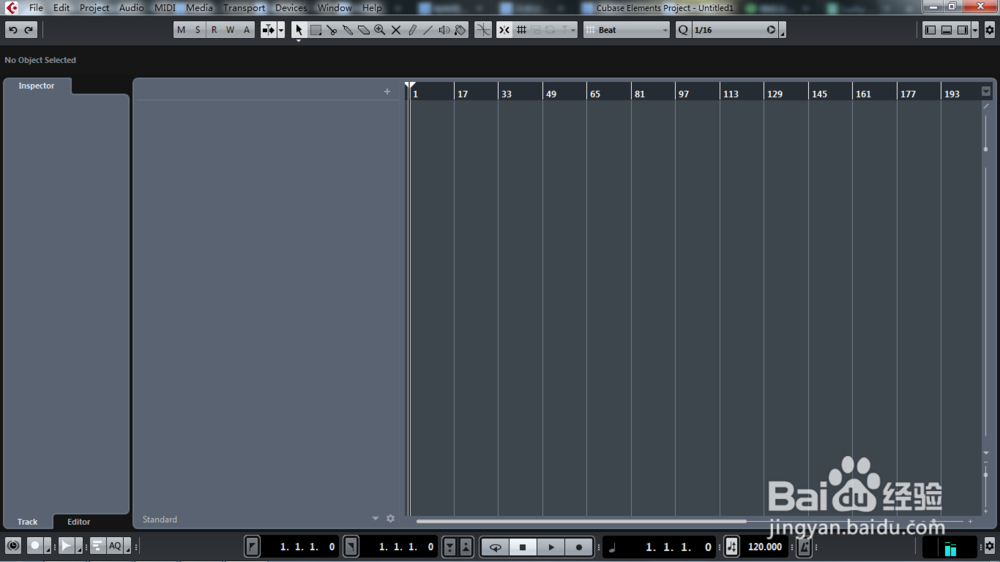Viewport: 1000px width, 562px height.
Task: Open snap type dropdown arrow
Action: (573, 30)
